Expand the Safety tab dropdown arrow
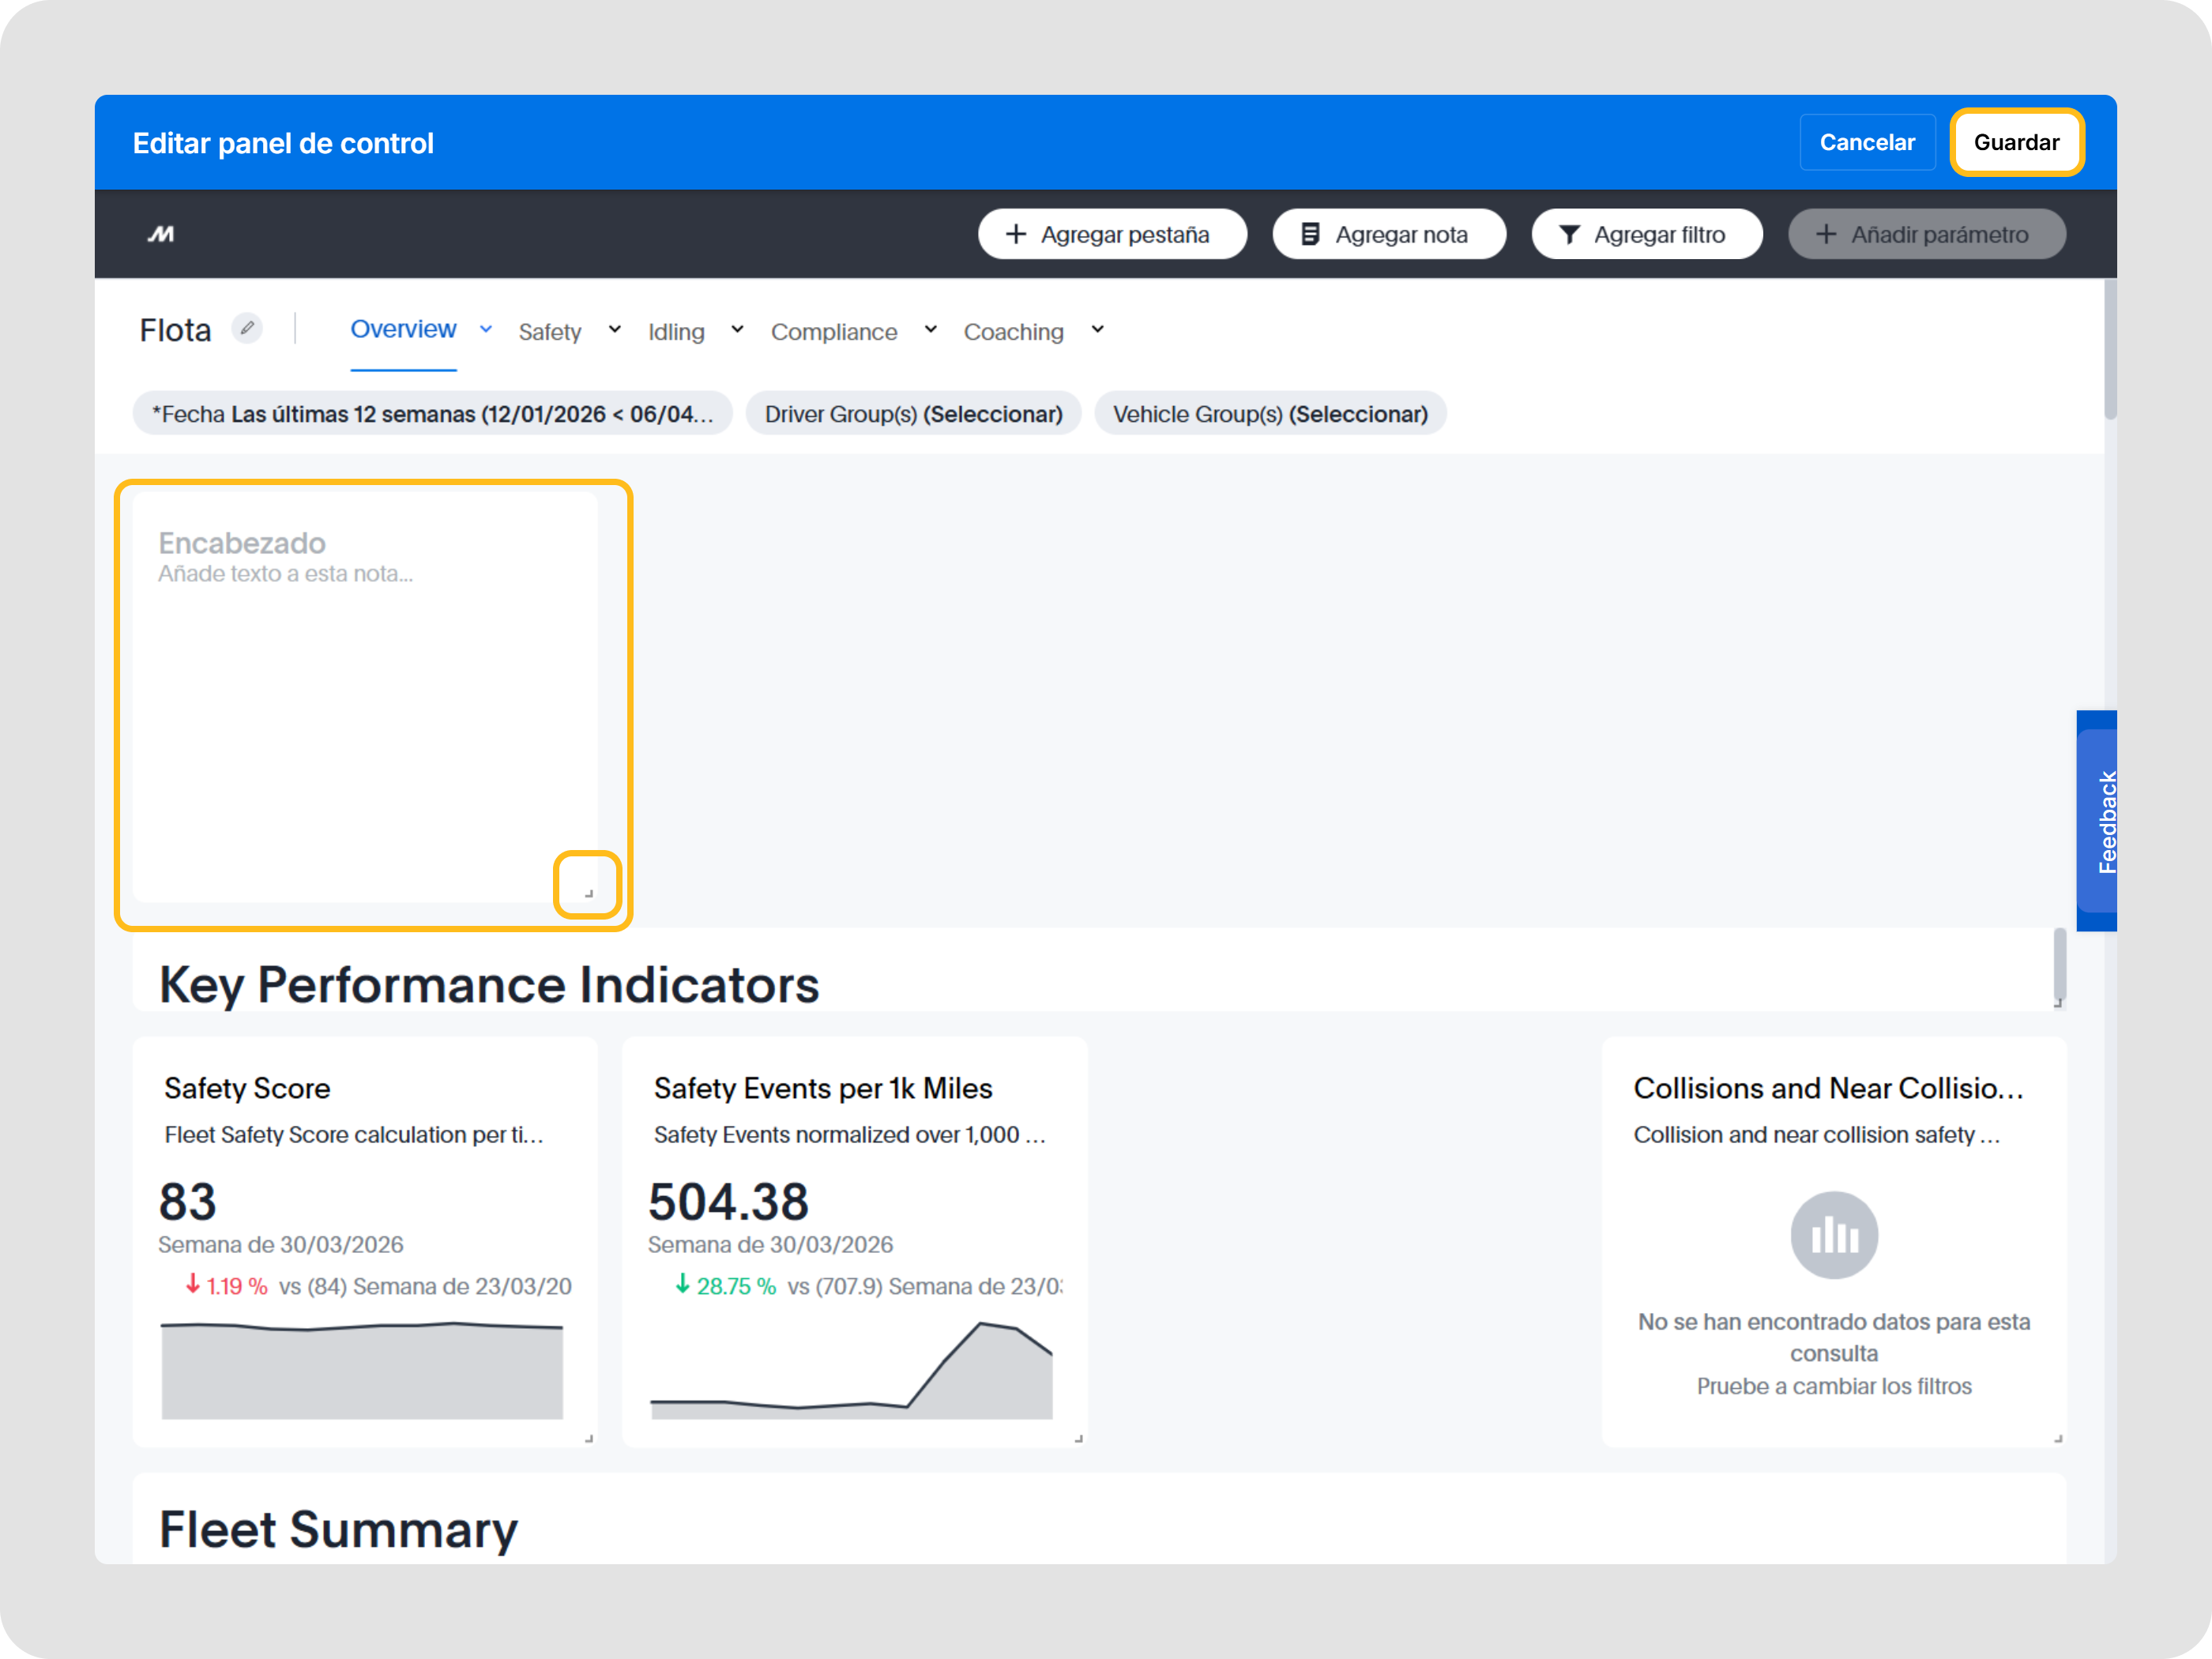Screen dimensions: 2212x1659 tap(615, 329)
